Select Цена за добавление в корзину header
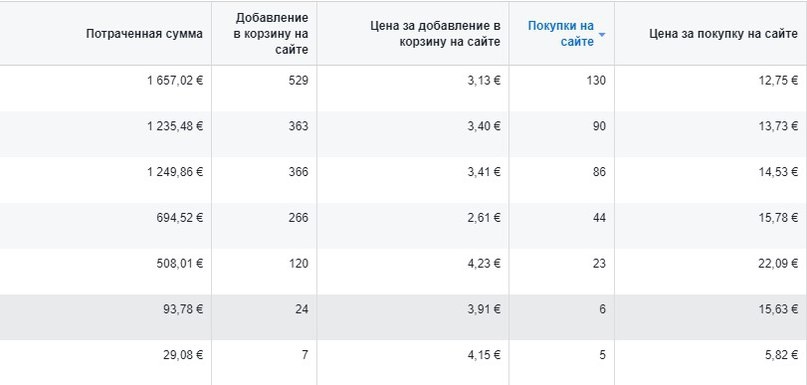Viewport: 807px width, 385px height. (x=435, y=33)
